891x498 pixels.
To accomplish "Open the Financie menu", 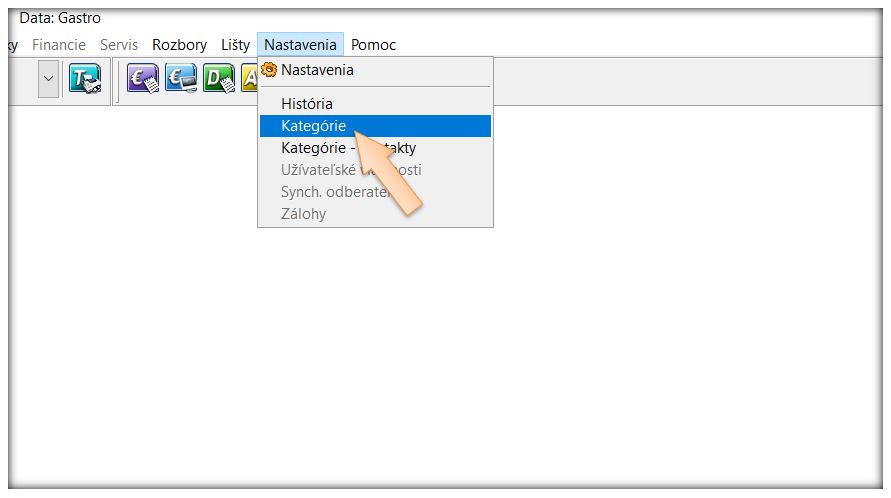I will point(59,45).
